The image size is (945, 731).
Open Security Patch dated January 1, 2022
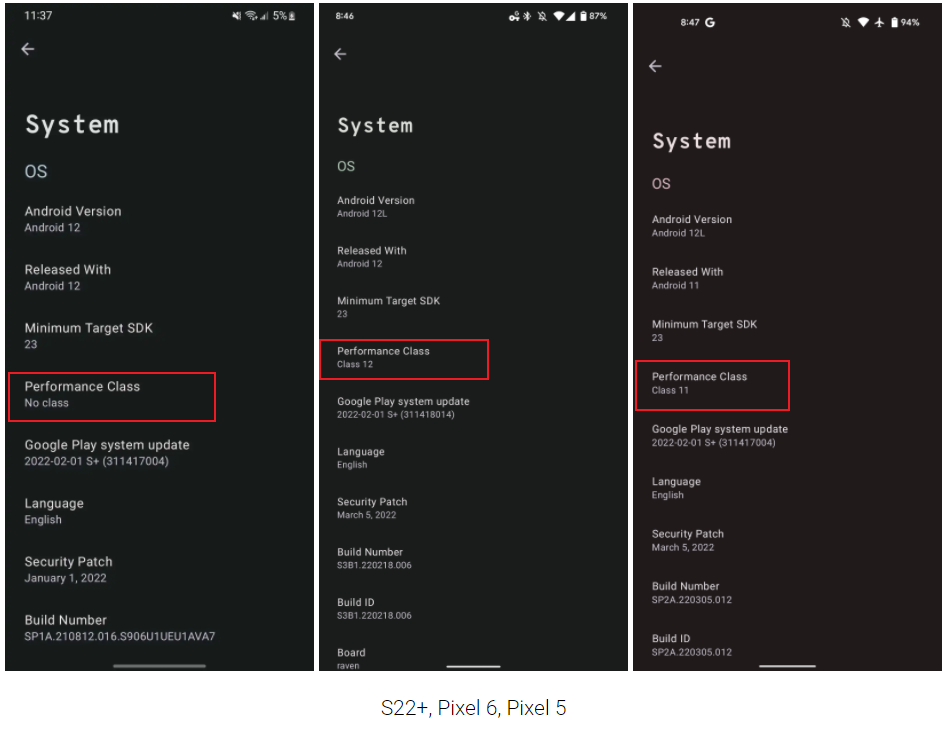click(69, 569)
